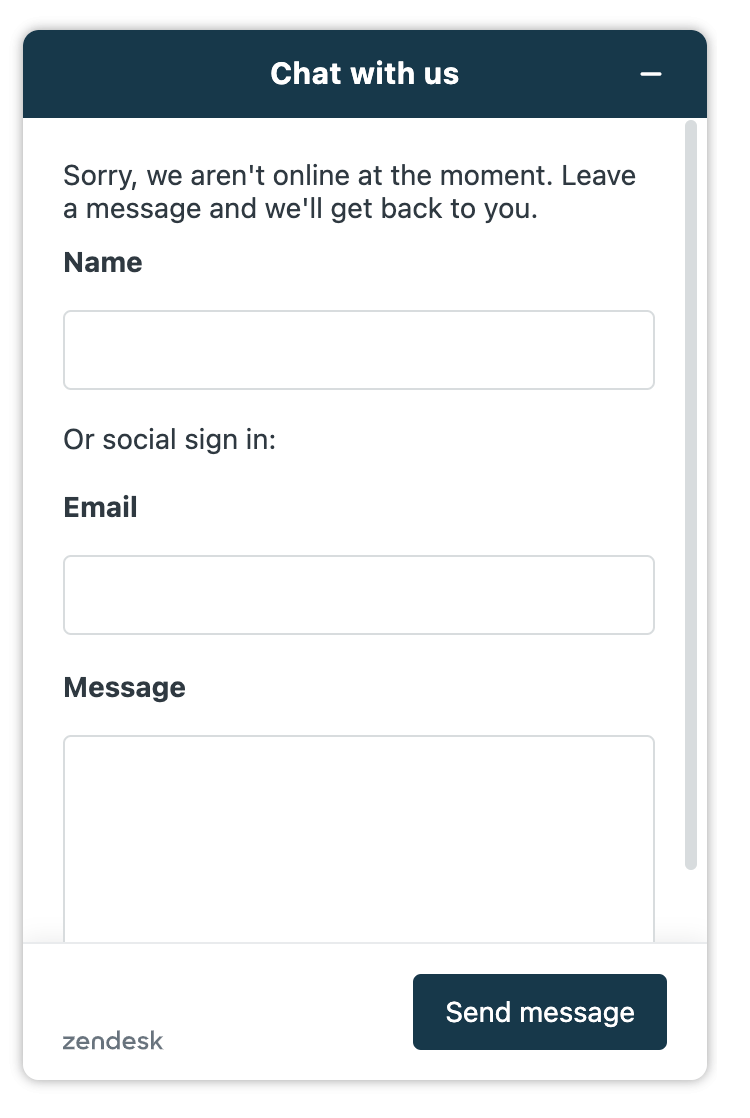Submit the offline form via Send message
Screen dimensions: 750x1118
539,1011
